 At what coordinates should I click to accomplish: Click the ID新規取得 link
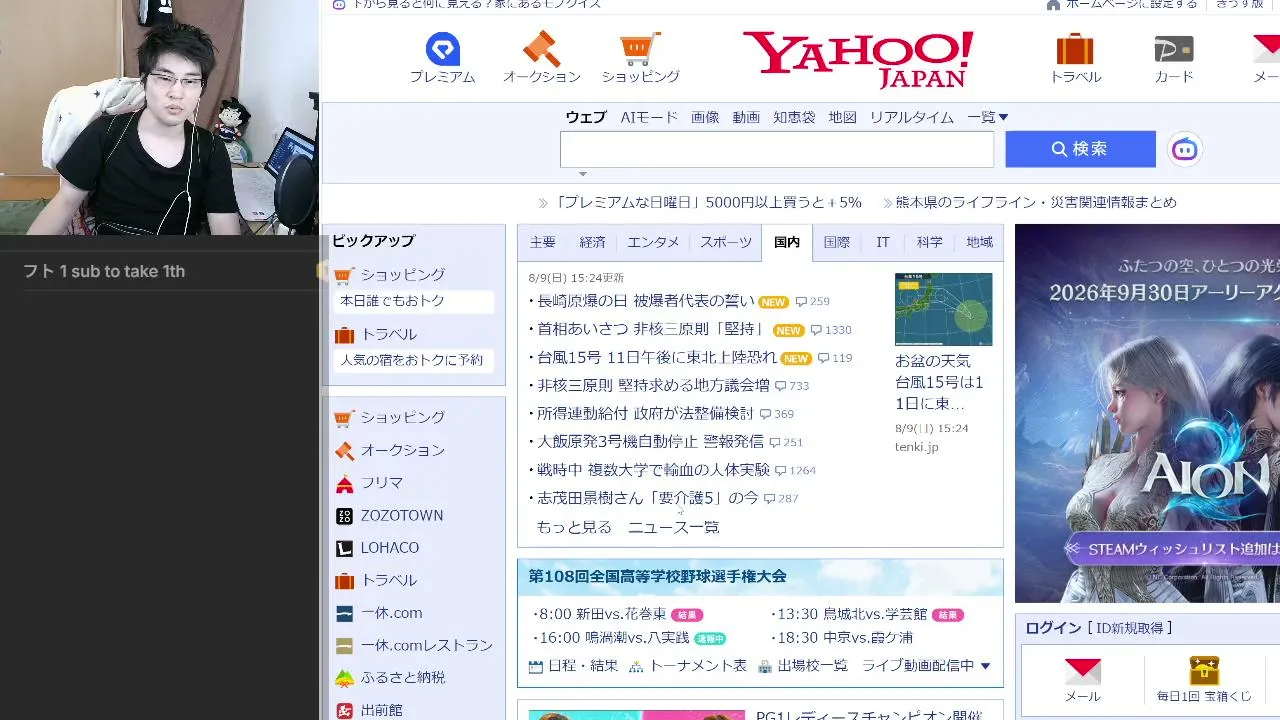click(1128, 628)
